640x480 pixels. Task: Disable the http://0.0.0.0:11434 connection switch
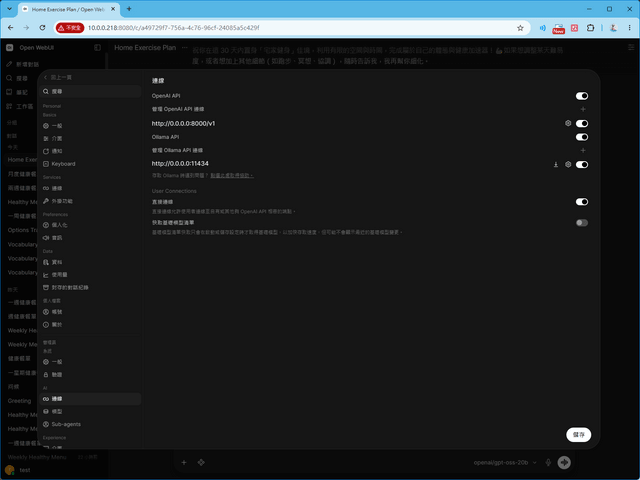coord(582,164)
